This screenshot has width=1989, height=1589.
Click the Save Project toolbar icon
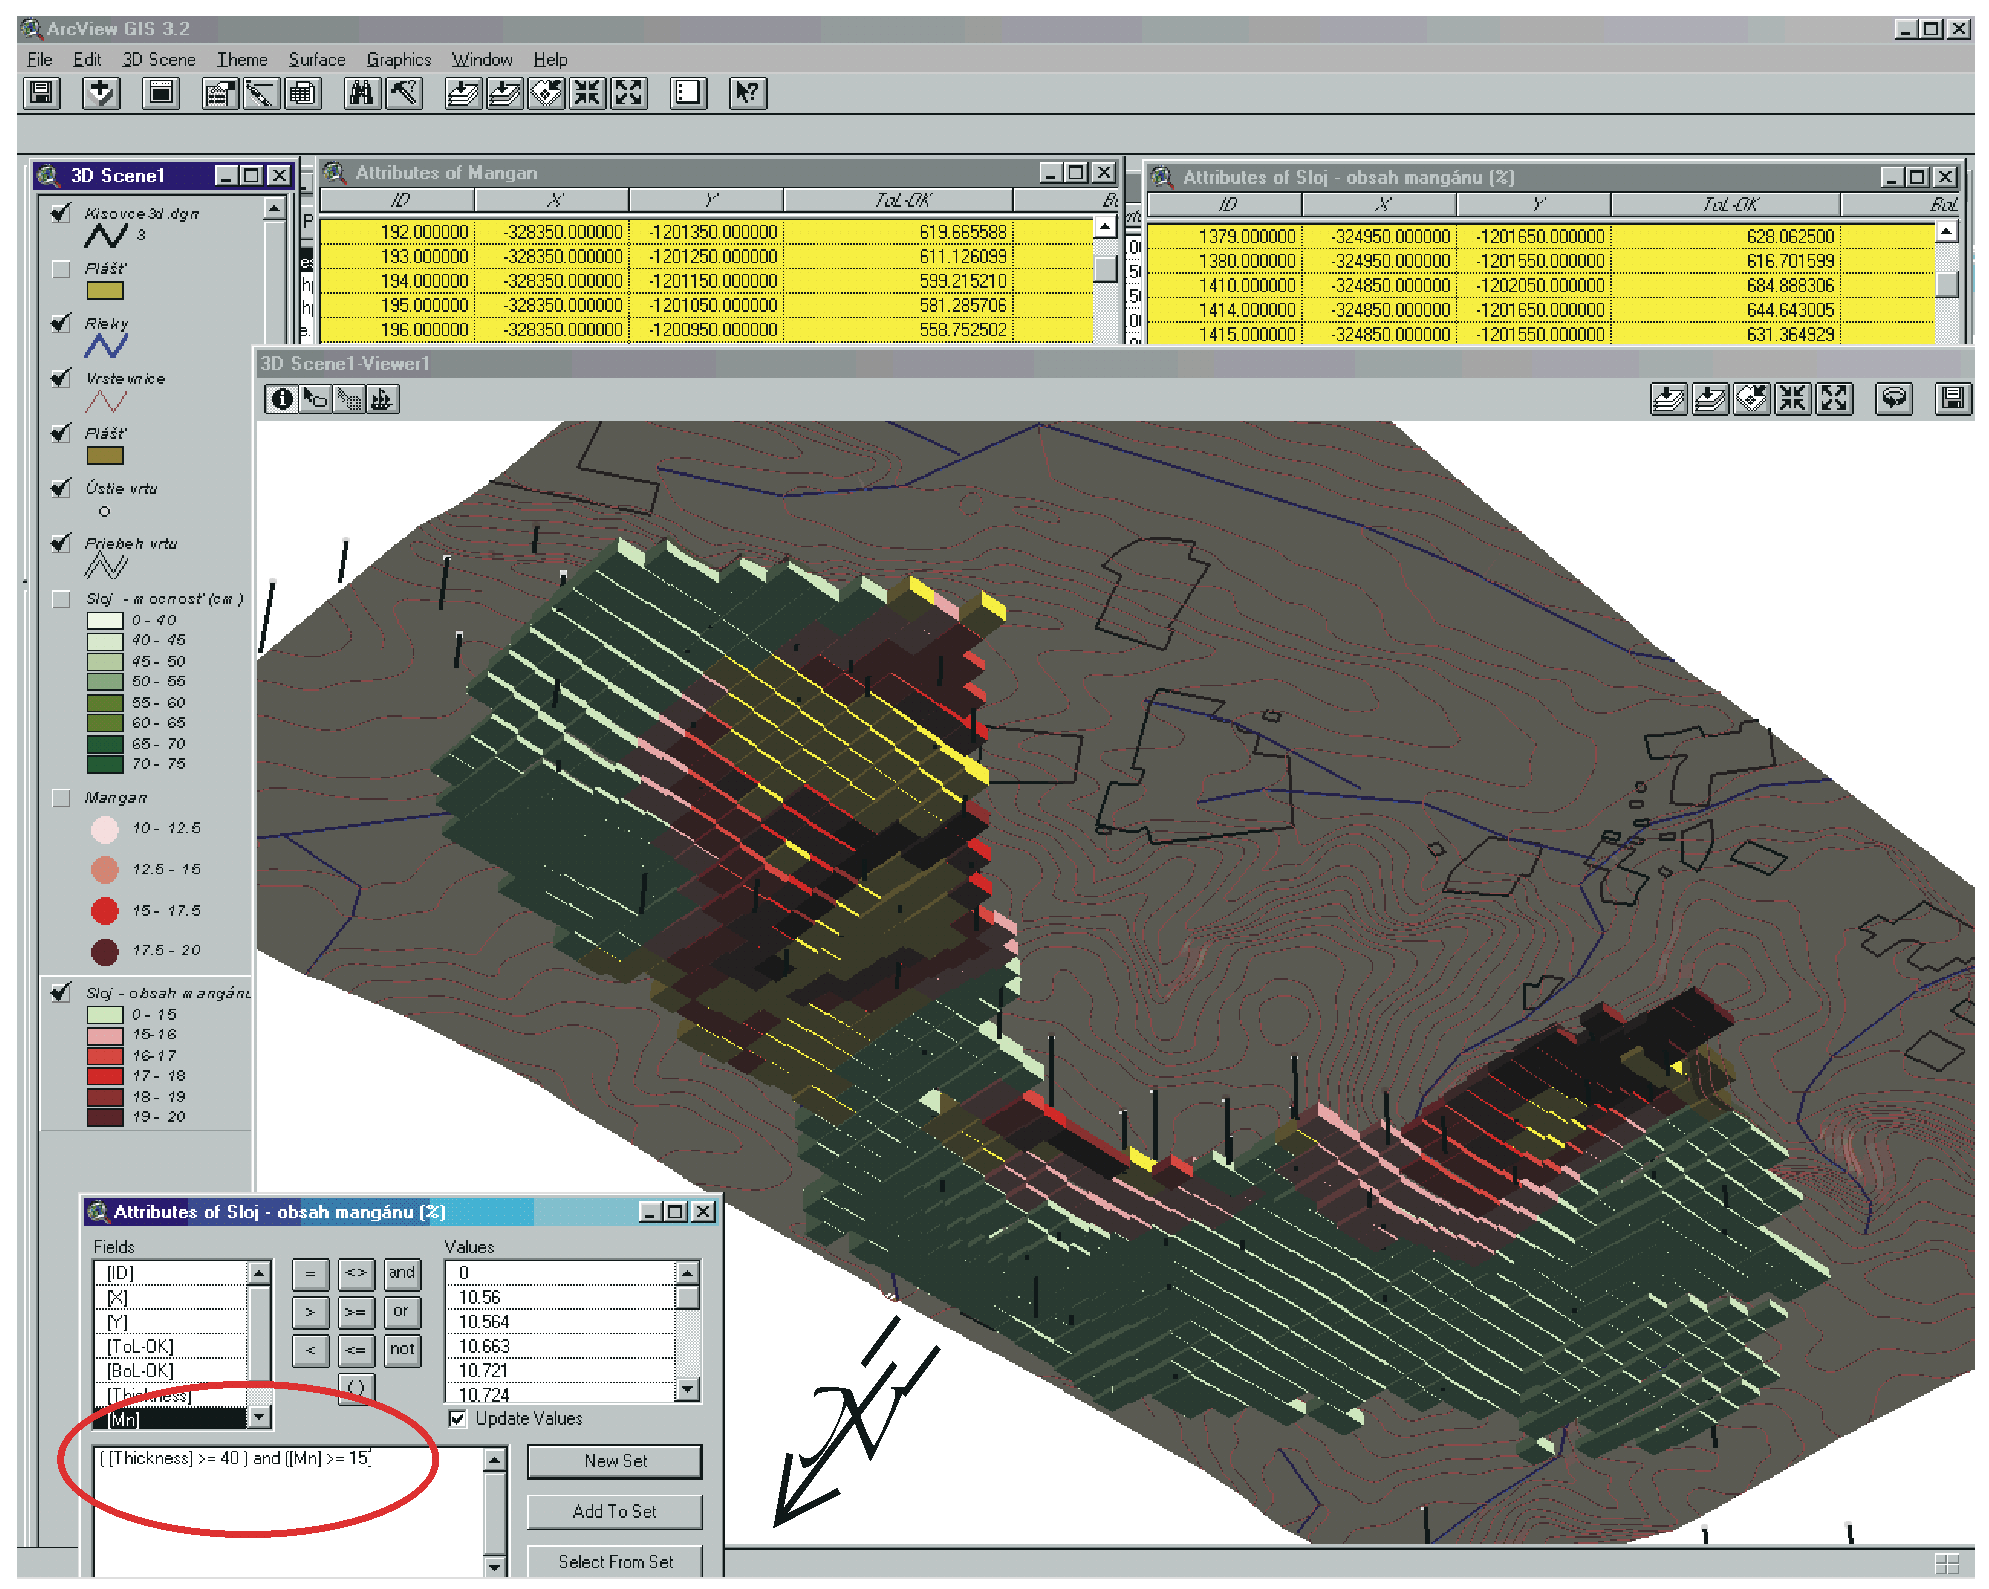pyautogui.click(x=42, y=94)
